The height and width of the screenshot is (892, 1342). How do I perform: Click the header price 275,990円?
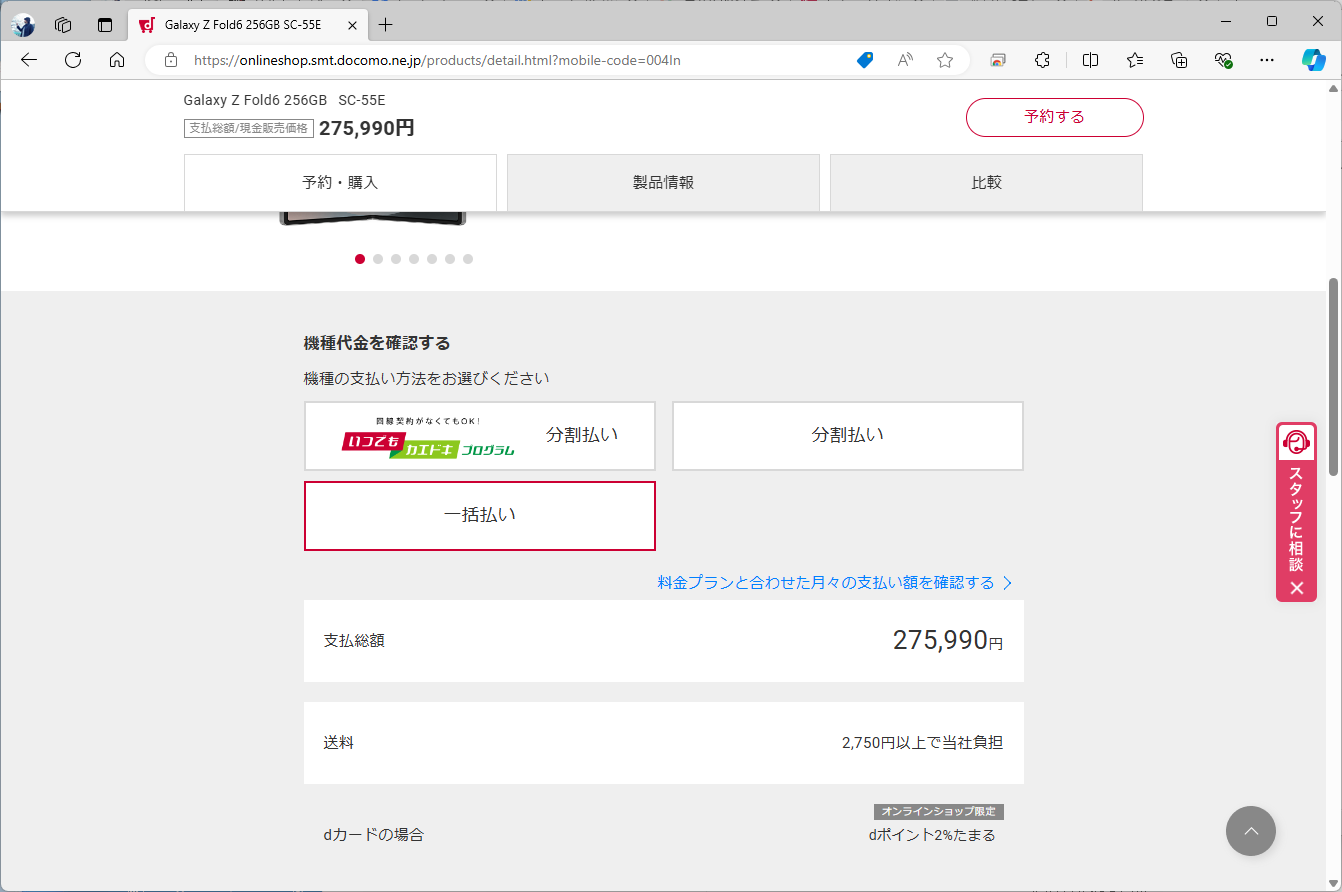tap(367, 128)
